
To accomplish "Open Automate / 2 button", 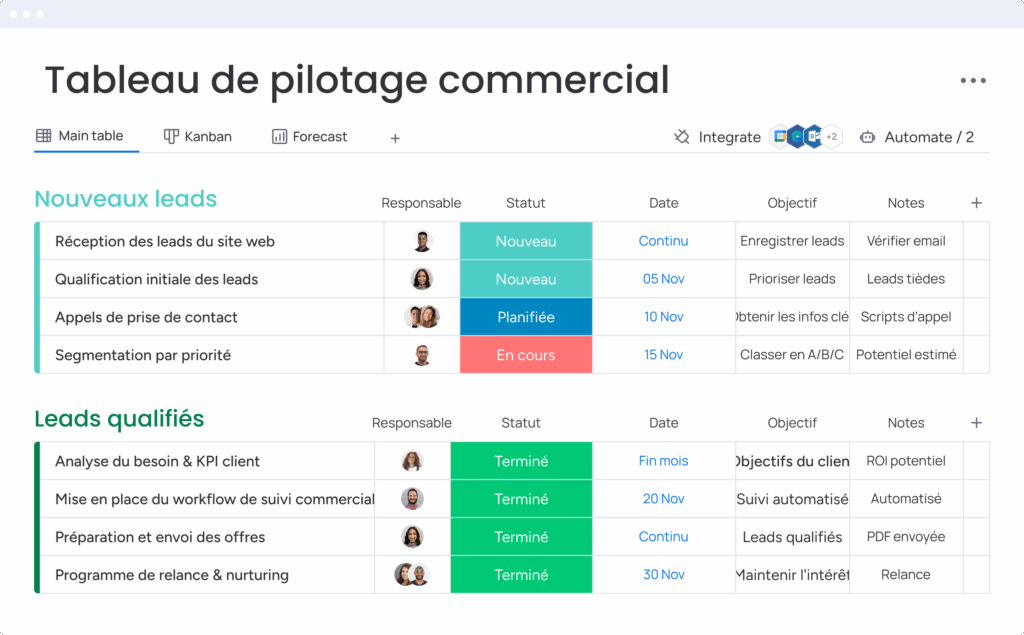I will pos(916,137).
